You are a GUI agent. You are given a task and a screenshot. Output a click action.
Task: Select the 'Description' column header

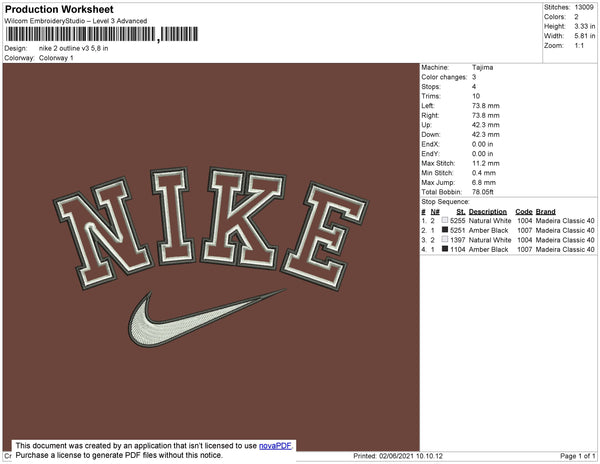tap(488, 212)
